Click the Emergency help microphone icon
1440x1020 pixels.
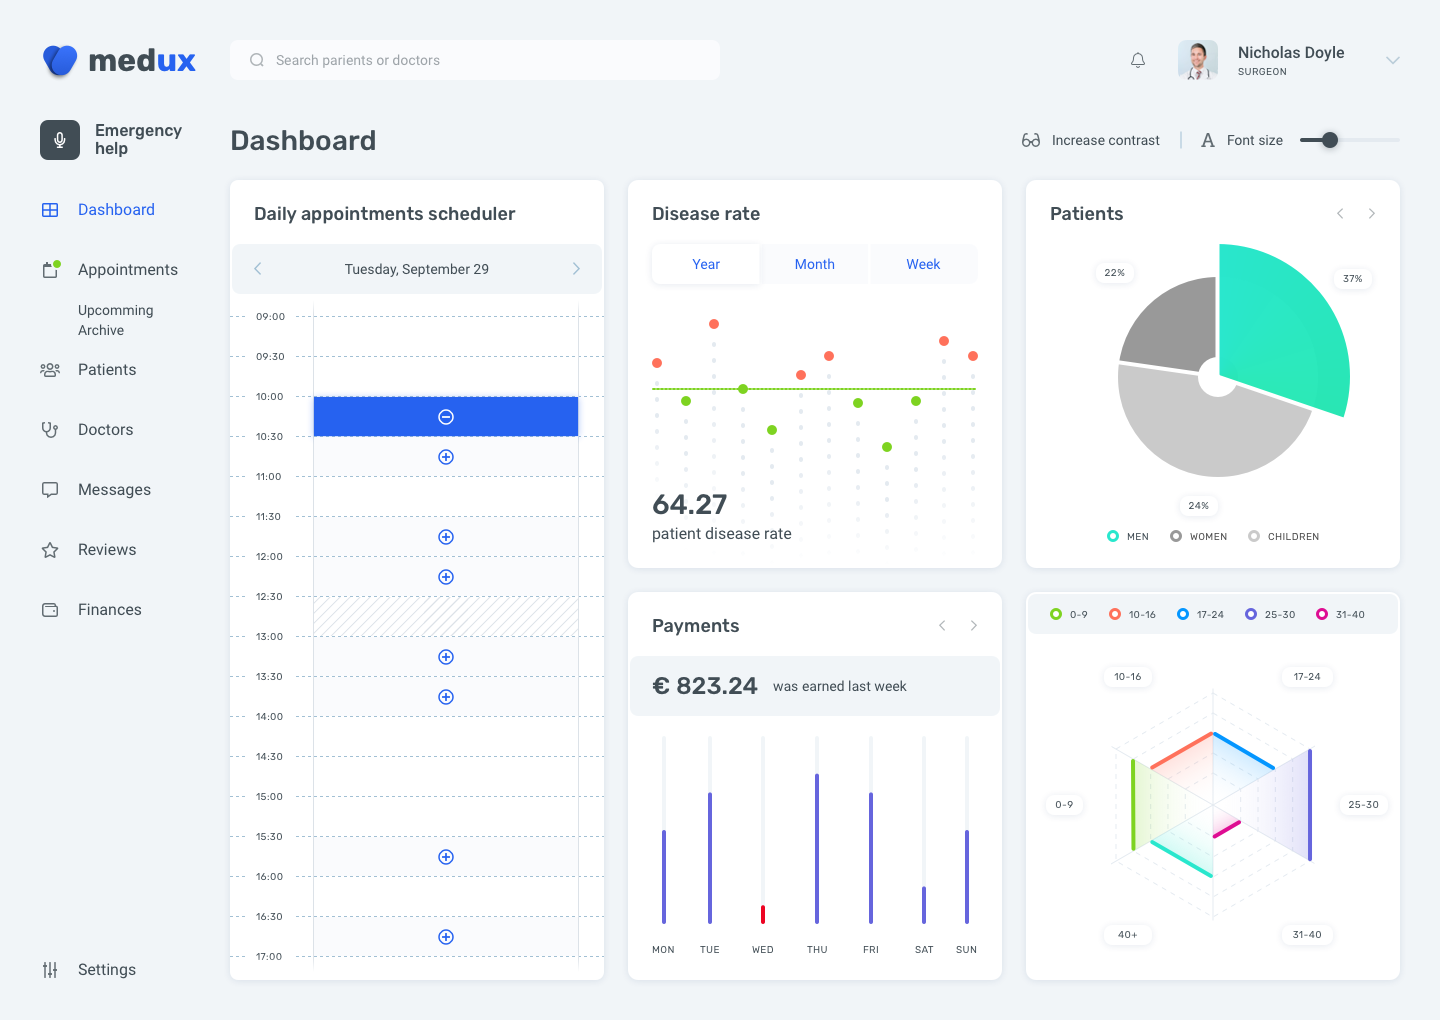coord(60,140)
